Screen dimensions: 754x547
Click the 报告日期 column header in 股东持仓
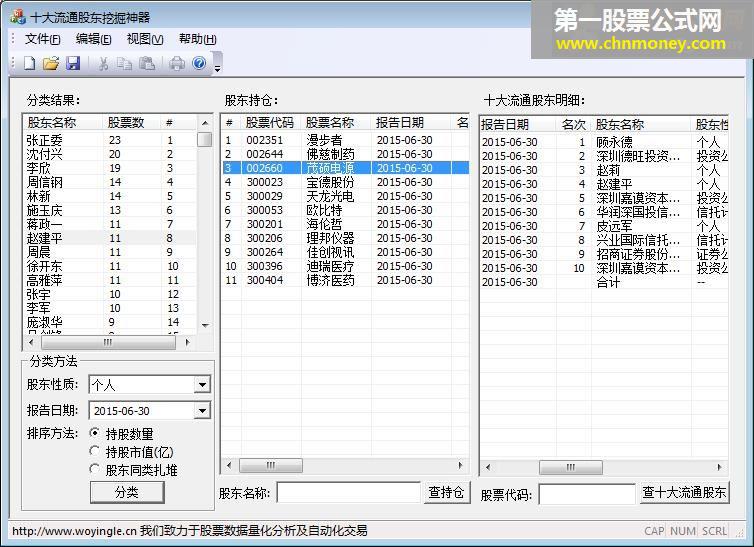pos(411,123)
